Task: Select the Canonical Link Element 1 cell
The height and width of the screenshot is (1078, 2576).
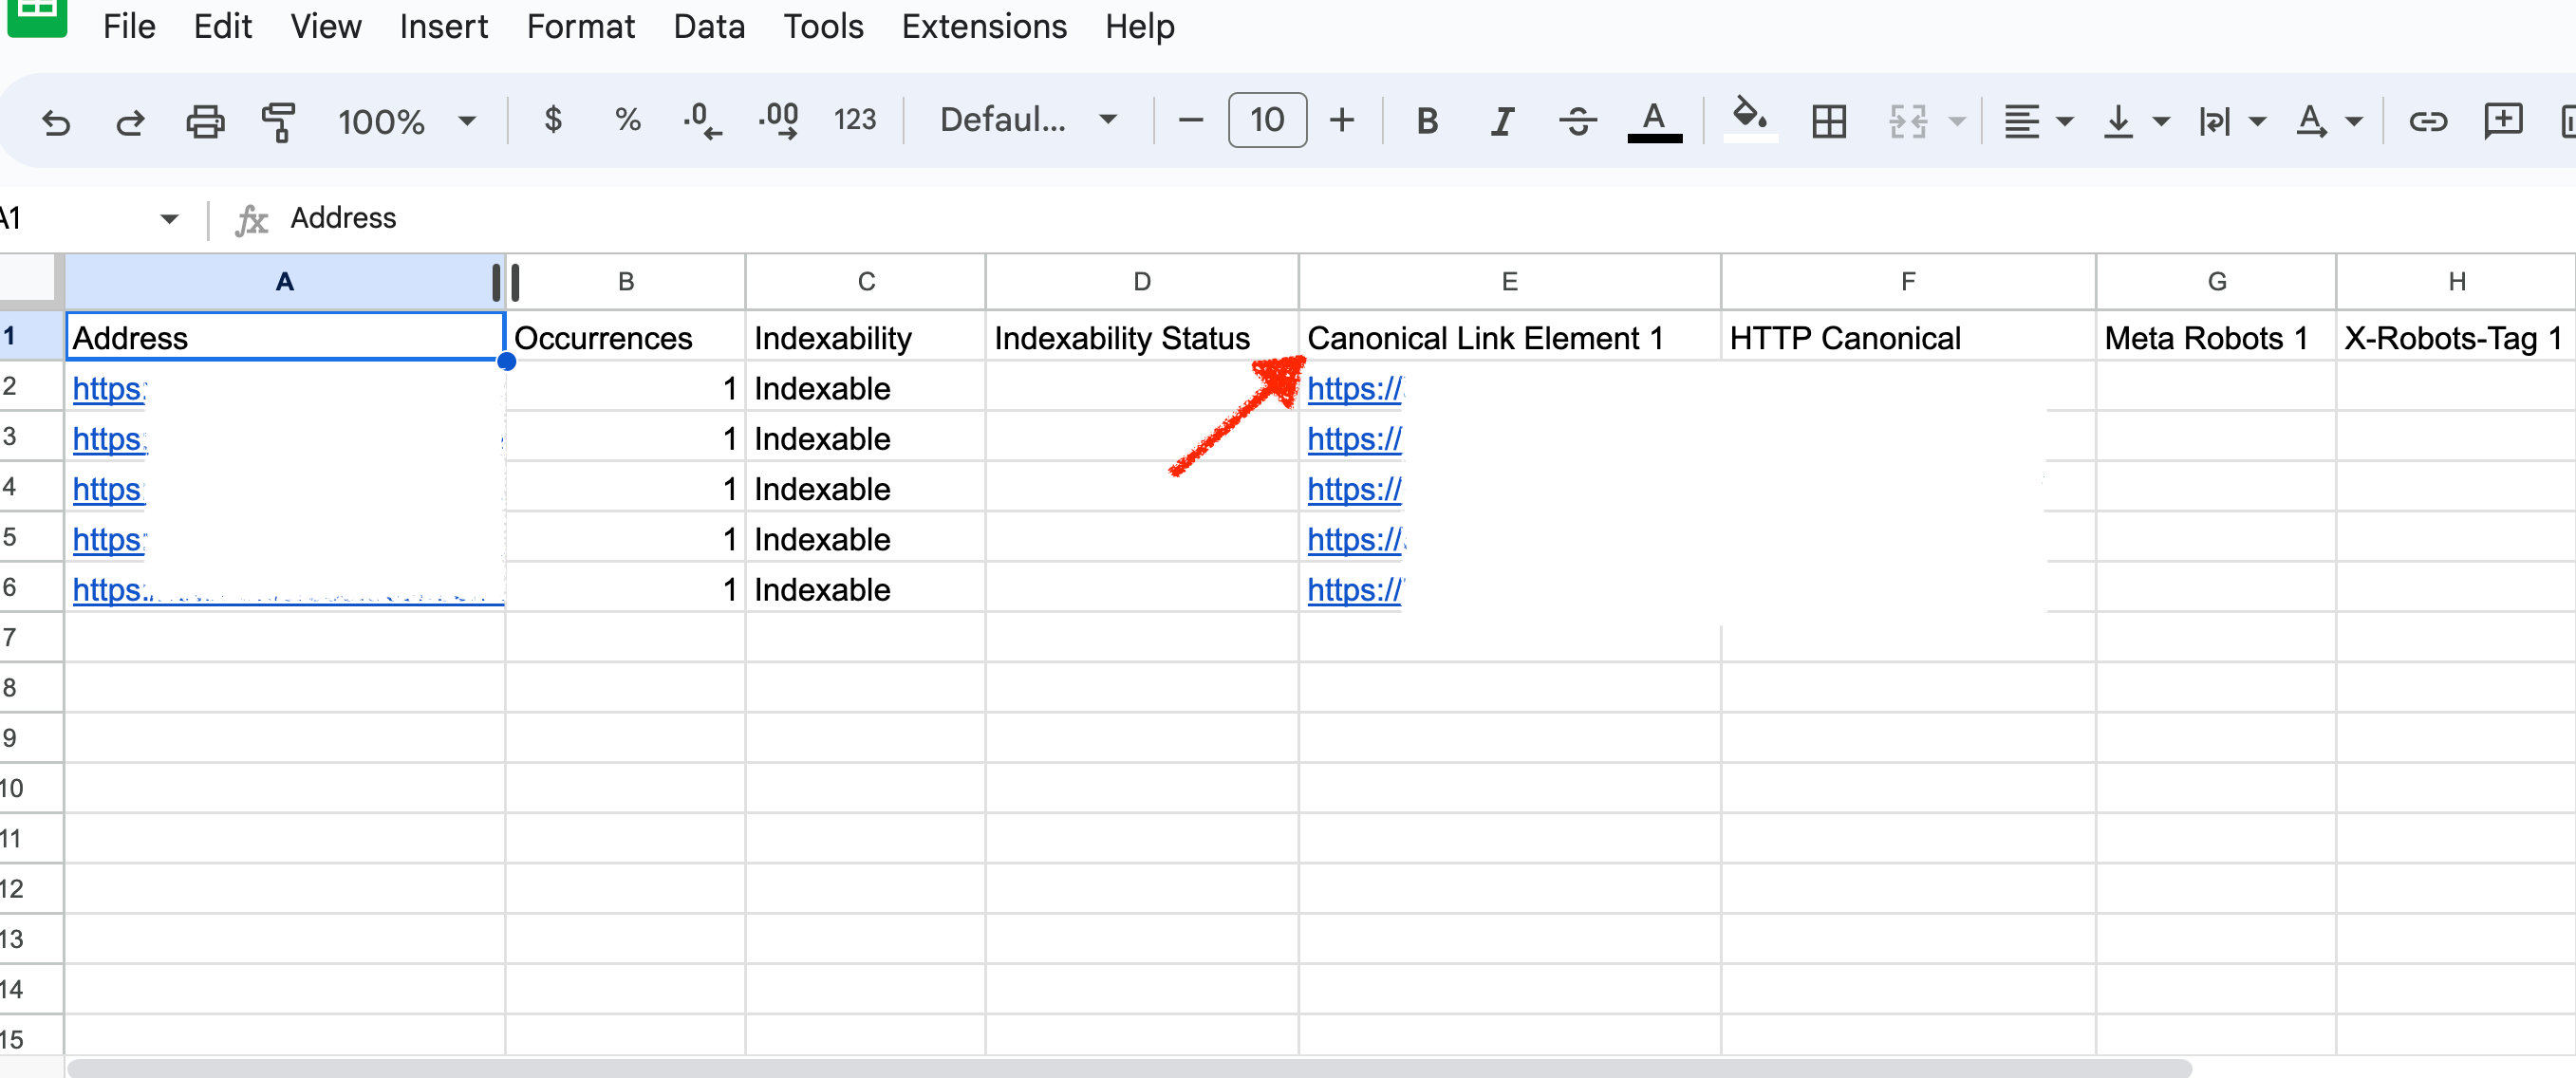Action: pos(1510,337)
